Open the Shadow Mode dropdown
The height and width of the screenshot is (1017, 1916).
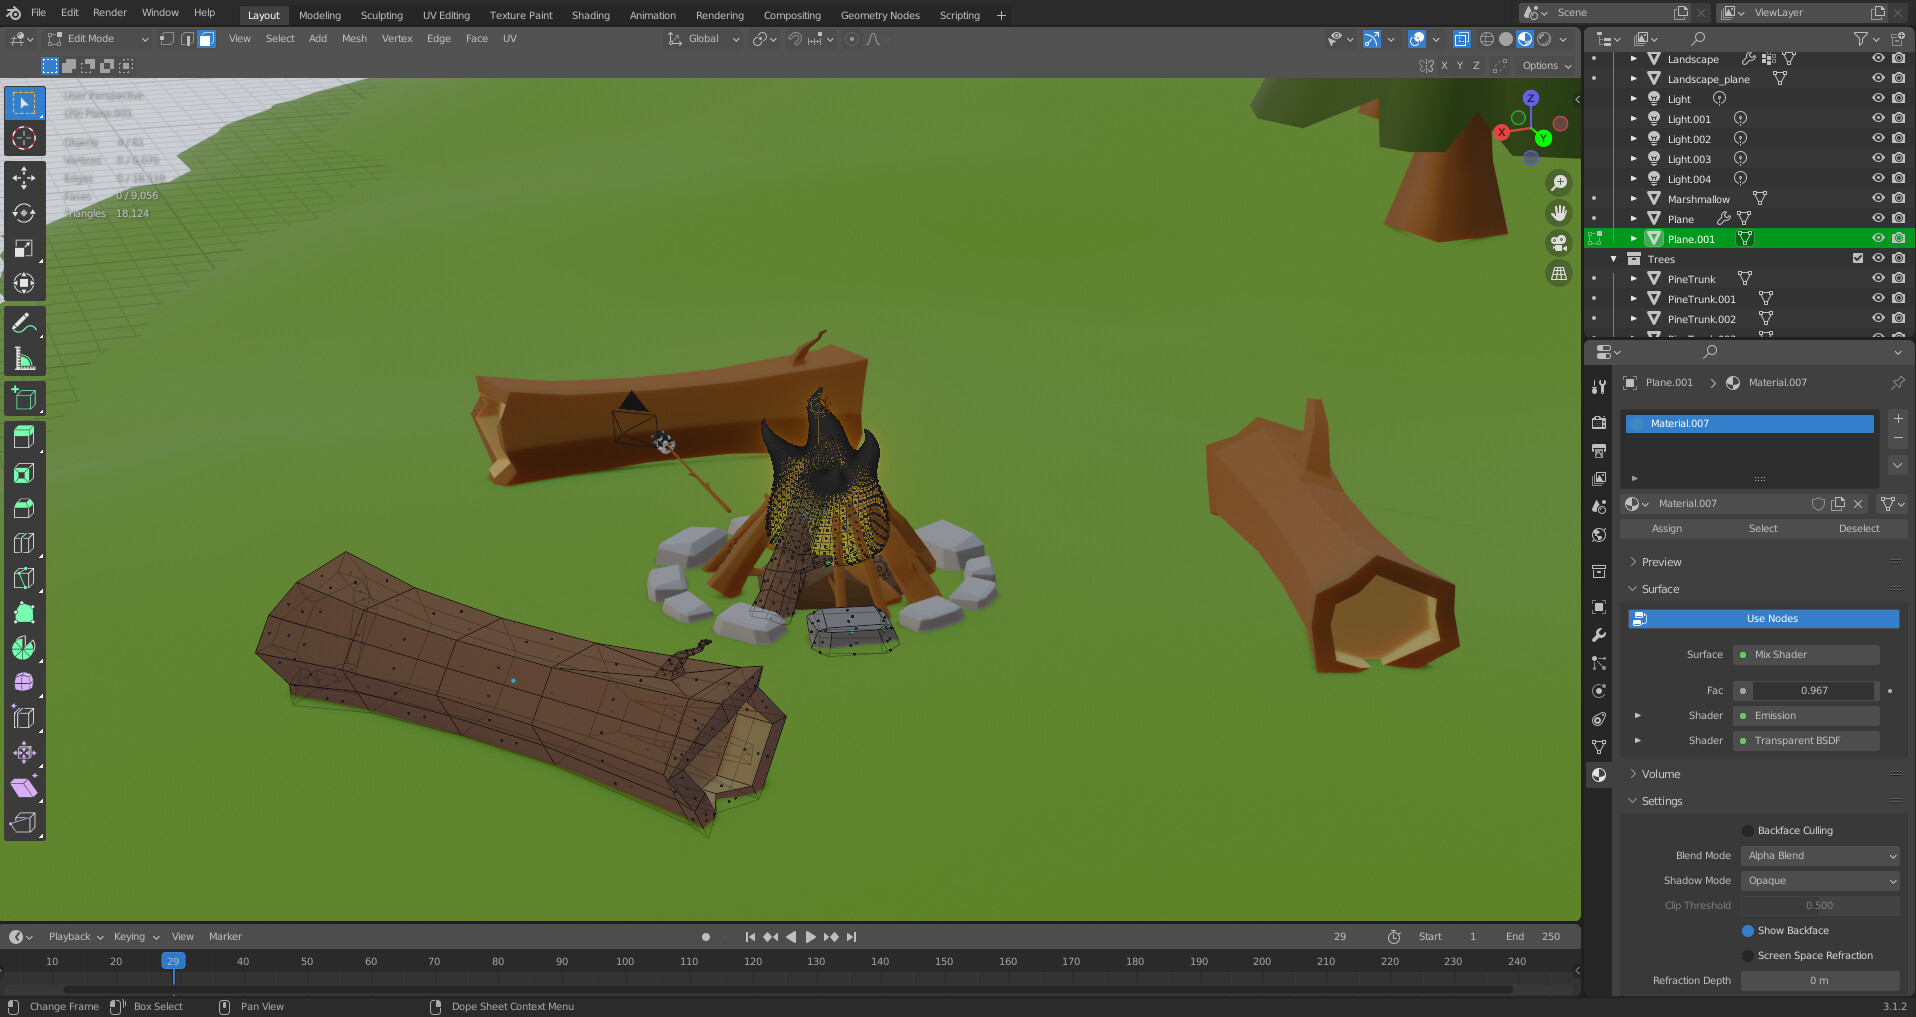[x=1820, y=881]
